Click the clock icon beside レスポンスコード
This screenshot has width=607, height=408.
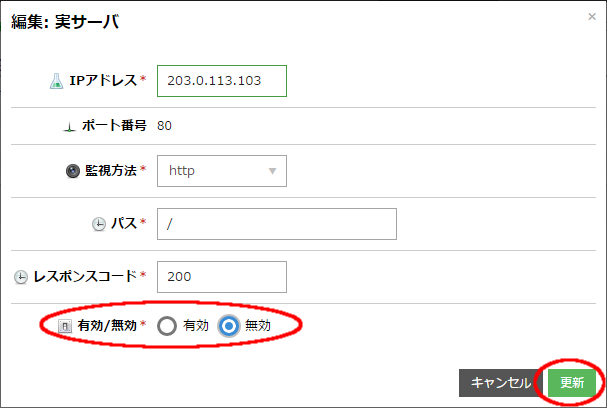21,277
